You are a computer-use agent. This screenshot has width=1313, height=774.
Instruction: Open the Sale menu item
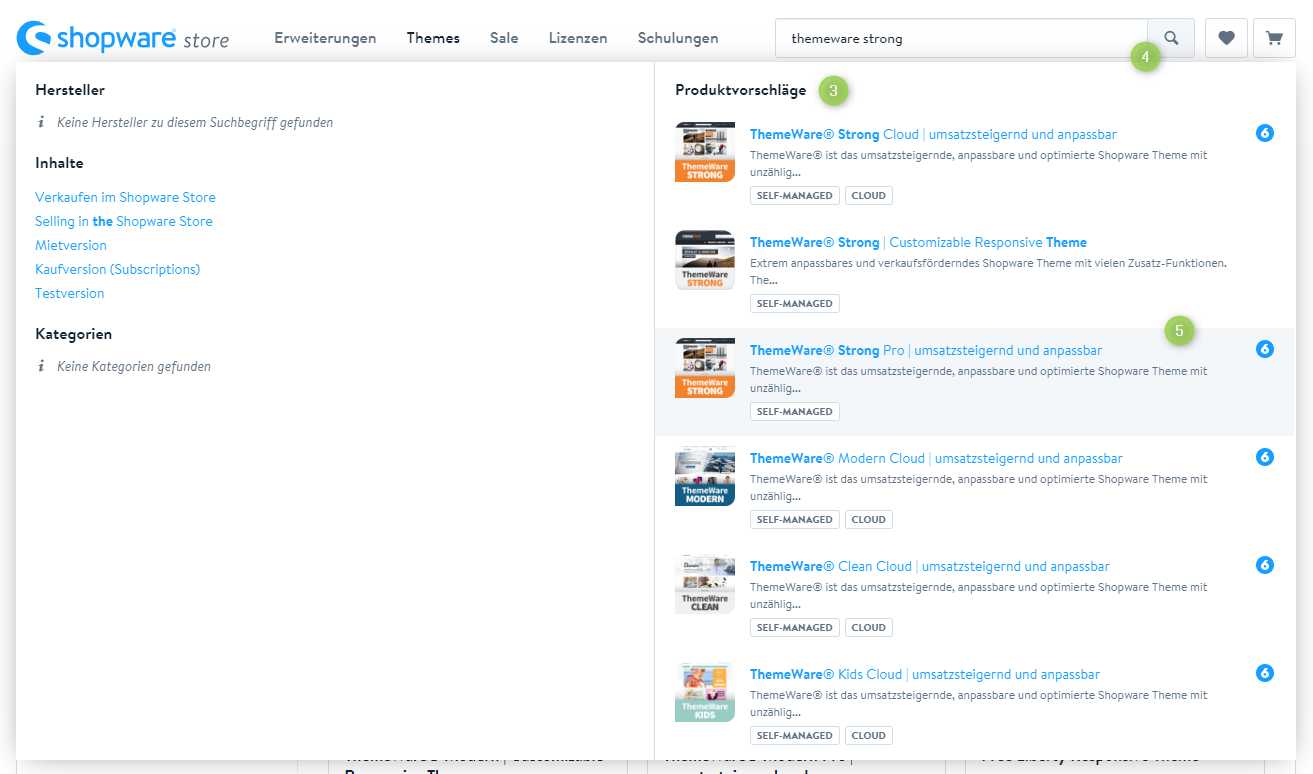[504, 38]
